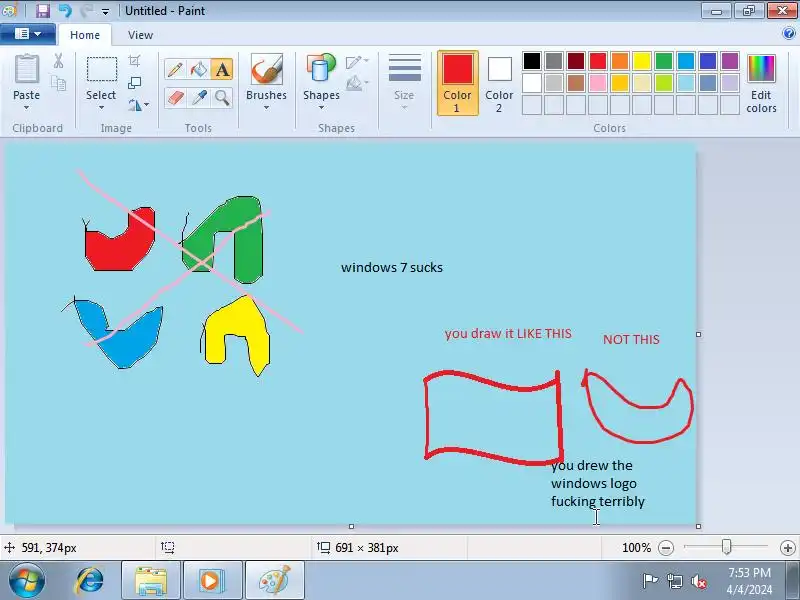The height and width of the screenshot is (600, 800).
Task: Select the Text tool
Action: (222, 69)
